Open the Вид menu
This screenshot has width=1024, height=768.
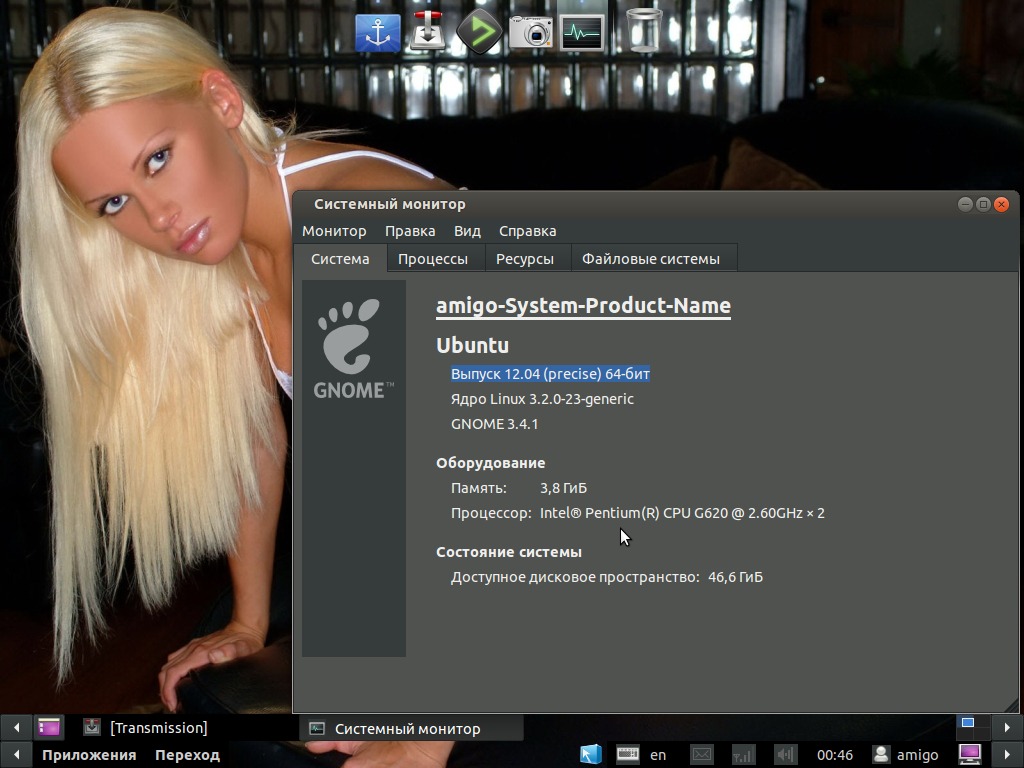(467, 231)
